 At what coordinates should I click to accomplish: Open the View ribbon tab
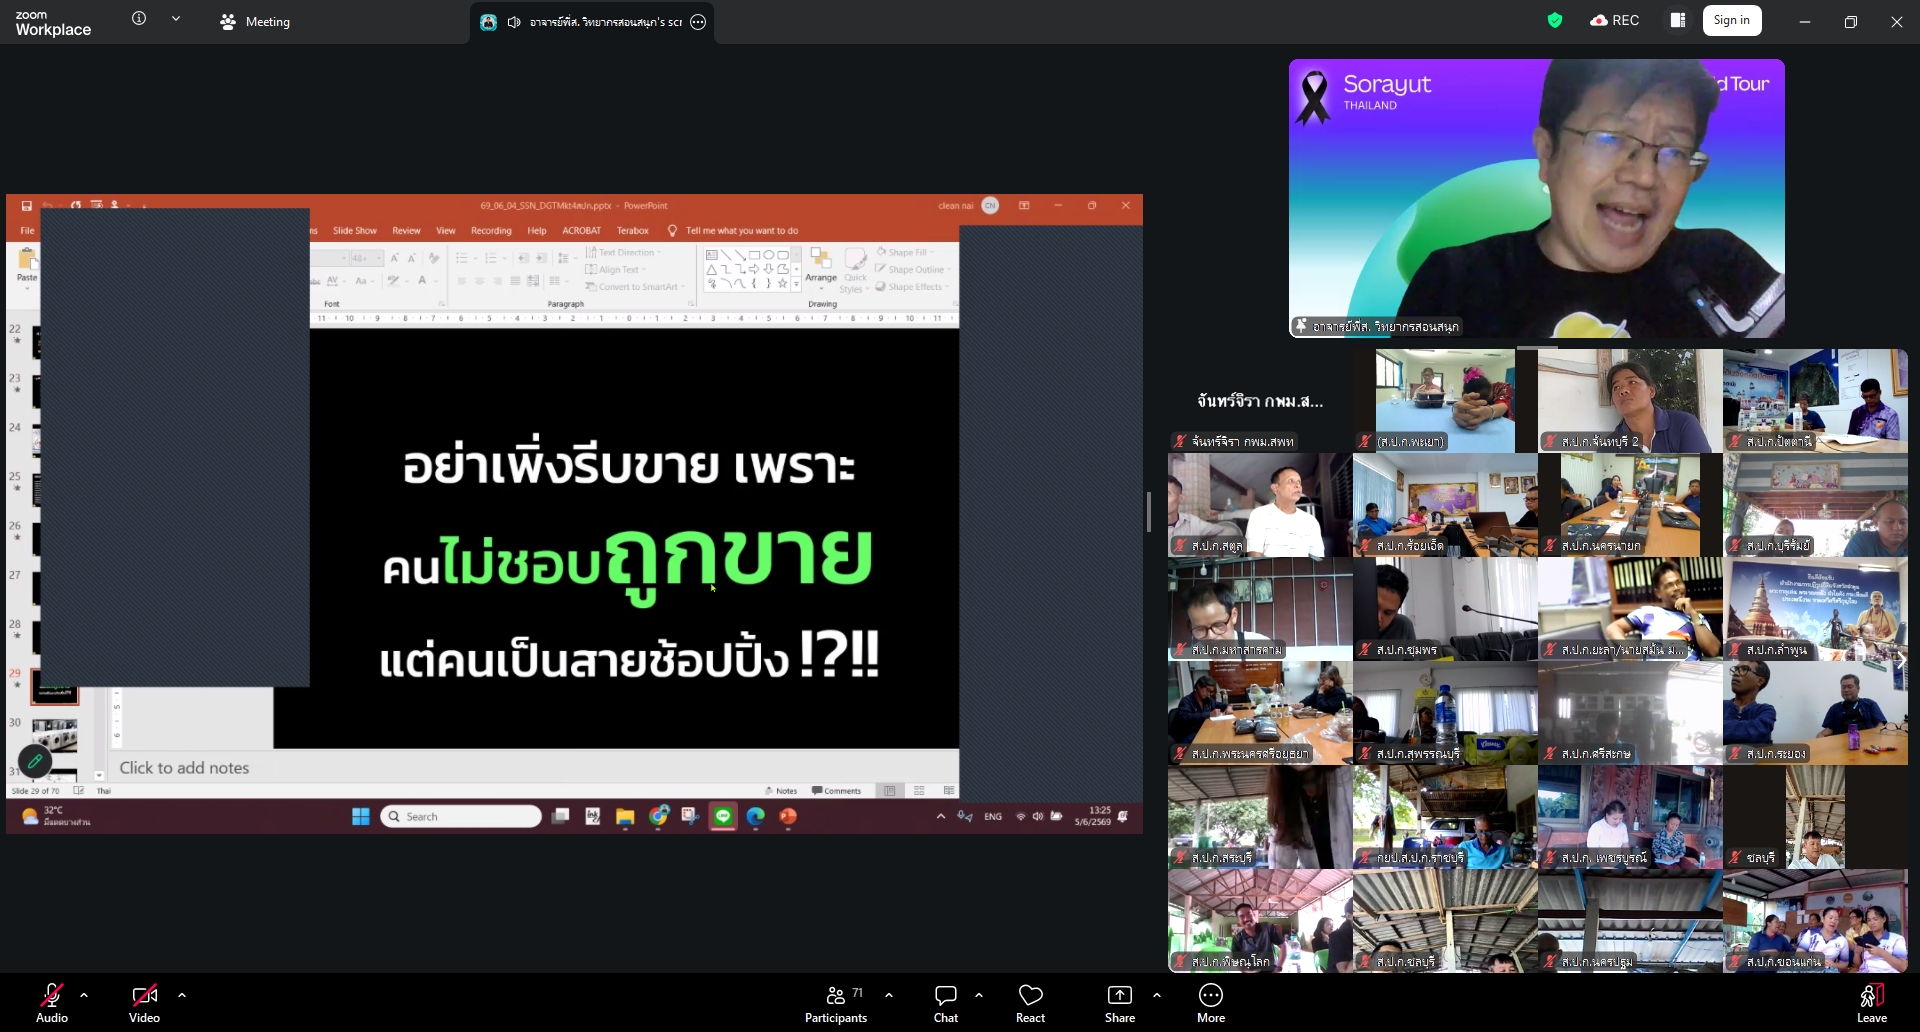pyautogui.click(x=446, y=230)
